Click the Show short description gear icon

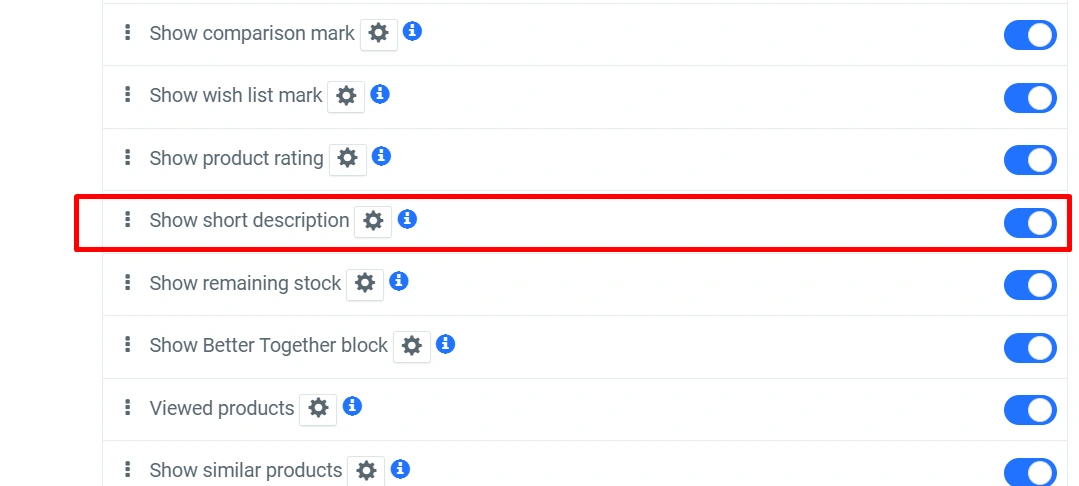(373, 221)
